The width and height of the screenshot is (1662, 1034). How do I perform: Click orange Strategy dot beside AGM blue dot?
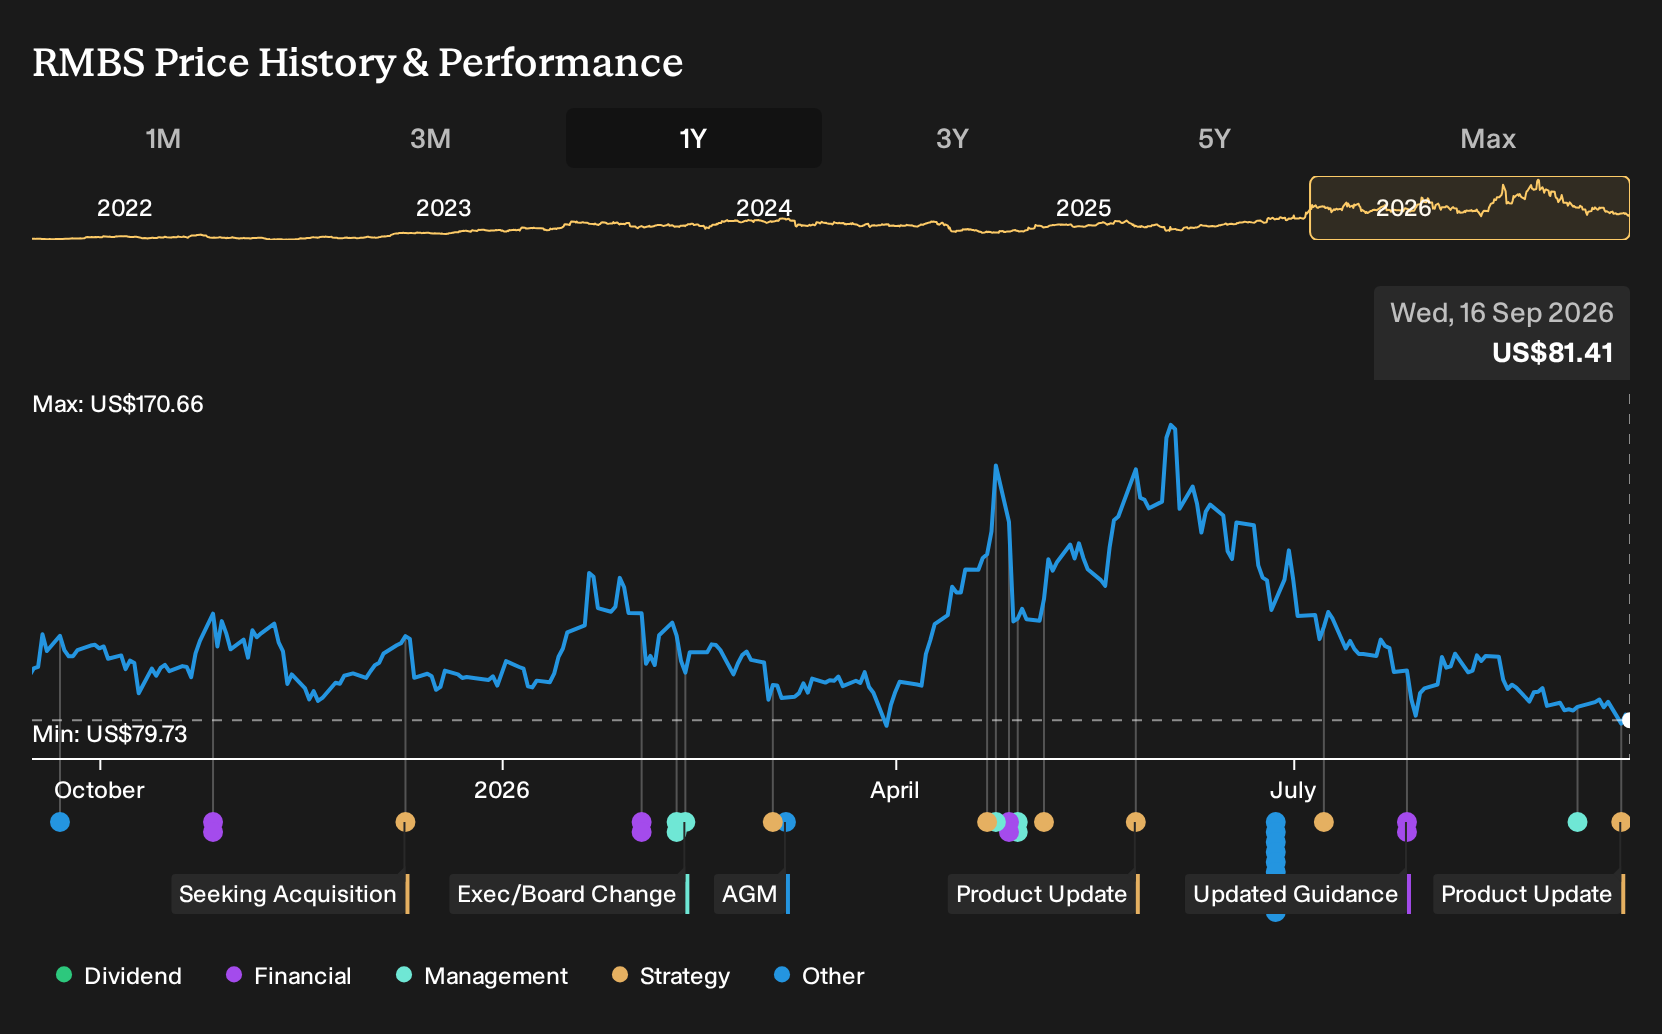[x=772, y=822]
